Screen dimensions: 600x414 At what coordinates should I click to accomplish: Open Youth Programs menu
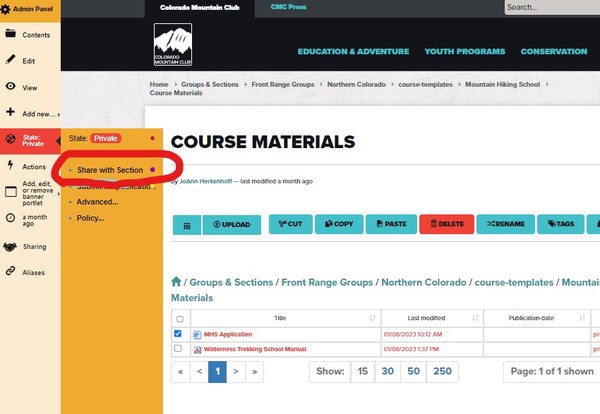[x=465, y=52]
